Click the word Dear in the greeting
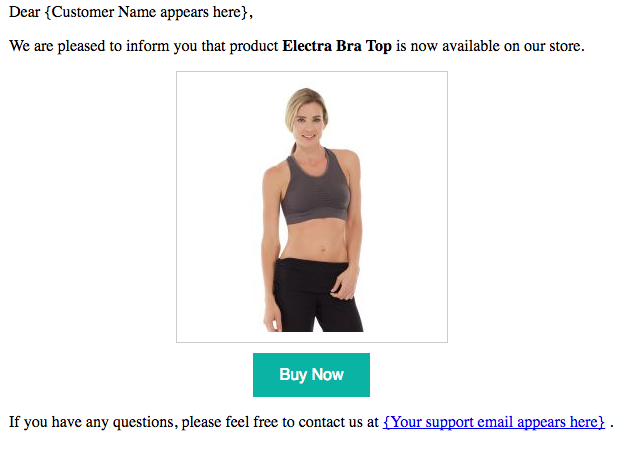 [25, 12]
